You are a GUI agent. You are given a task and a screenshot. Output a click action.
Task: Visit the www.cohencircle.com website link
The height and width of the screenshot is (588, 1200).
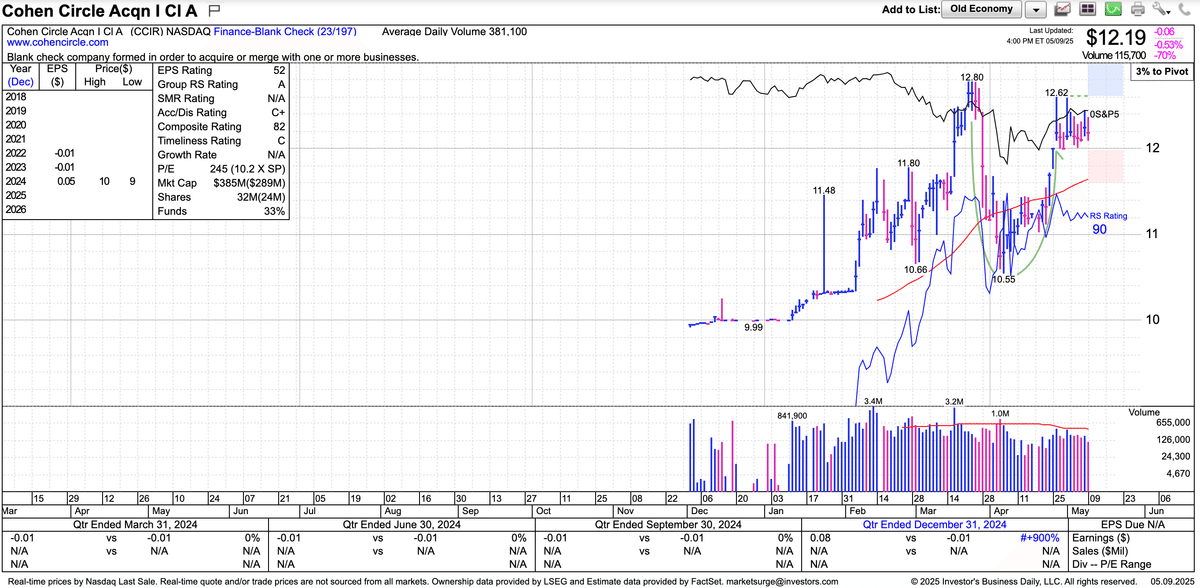[58, 44]
